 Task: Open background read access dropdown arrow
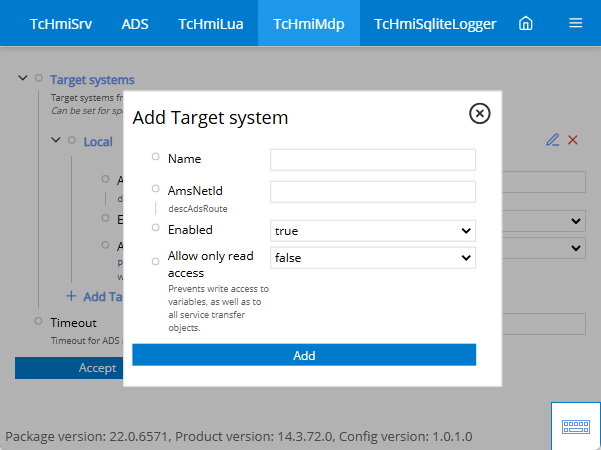coord(575,248)
